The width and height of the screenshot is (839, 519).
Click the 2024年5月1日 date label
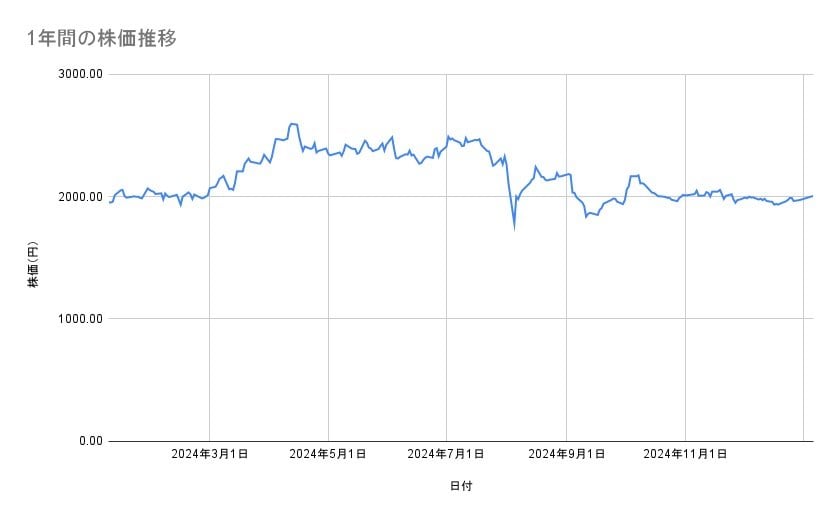328,455
